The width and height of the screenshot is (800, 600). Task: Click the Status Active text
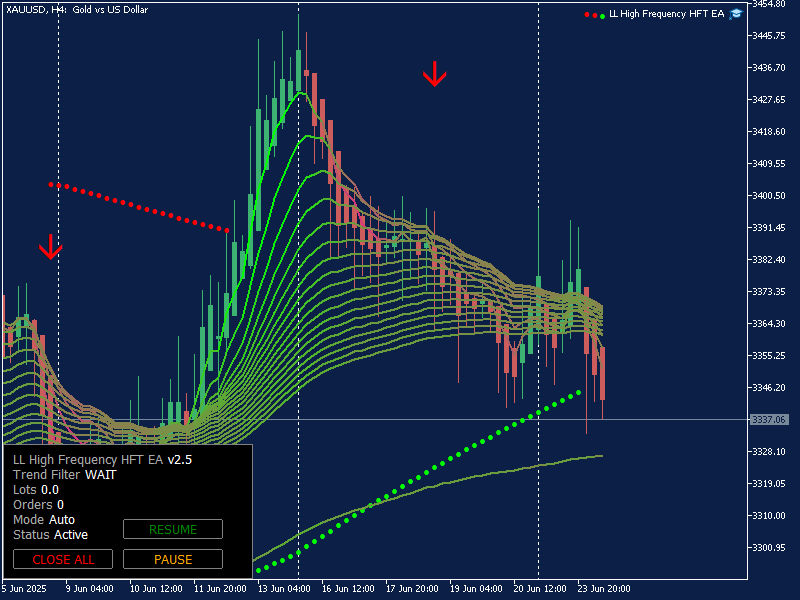click(x=51, y=535)
